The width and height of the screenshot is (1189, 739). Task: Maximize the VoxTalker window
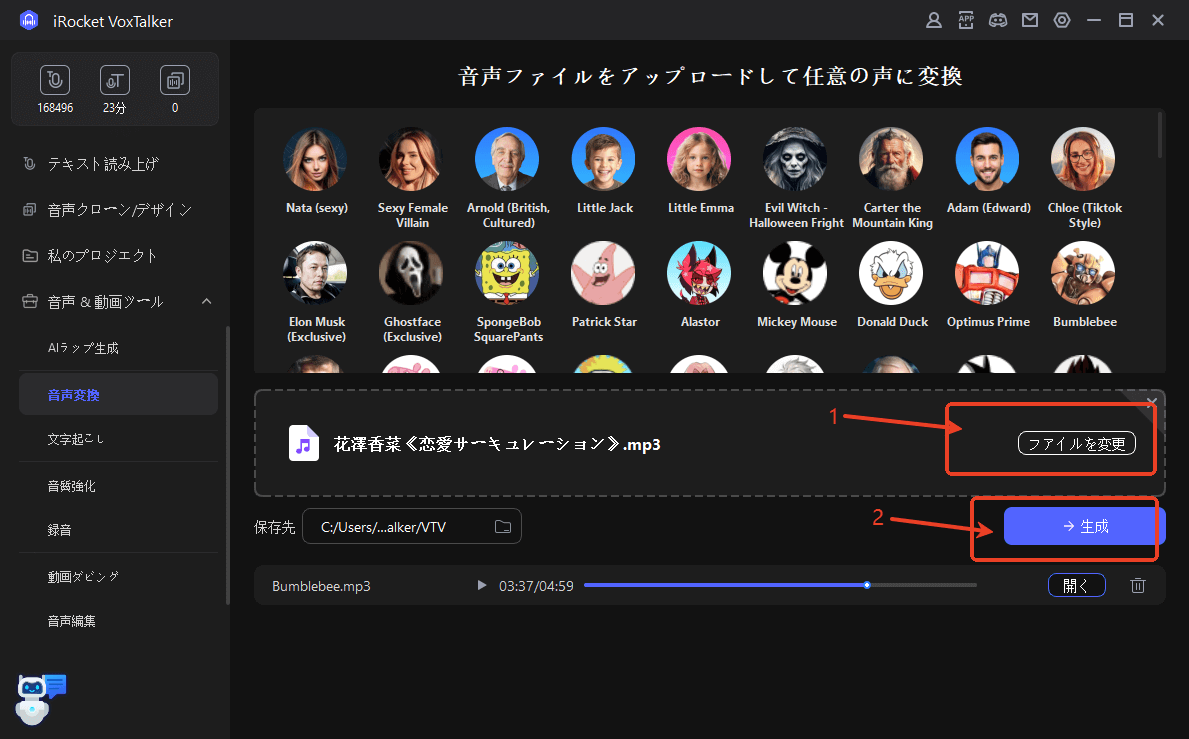[x=1126, y=20]
